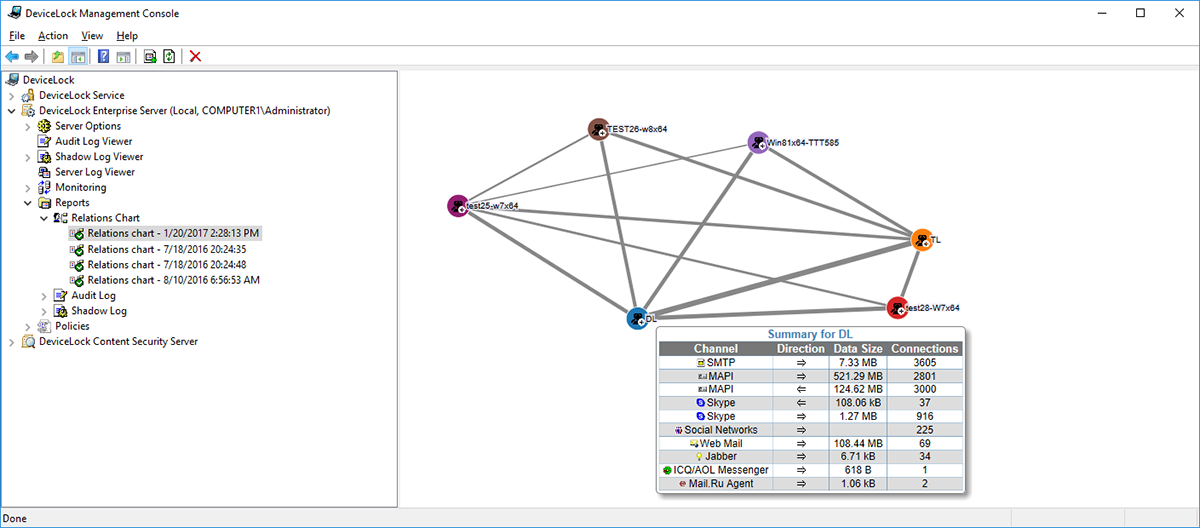Open the View menu
This screenshot has width=1200, height=528.
[x=92, y=36]
